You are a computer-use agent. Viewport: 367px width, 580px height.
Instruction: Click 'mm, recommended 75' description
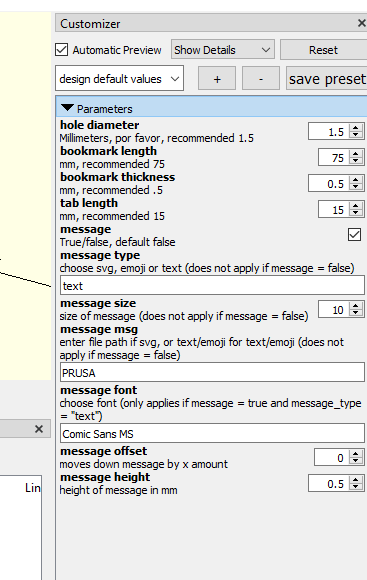tap(112, 164)
